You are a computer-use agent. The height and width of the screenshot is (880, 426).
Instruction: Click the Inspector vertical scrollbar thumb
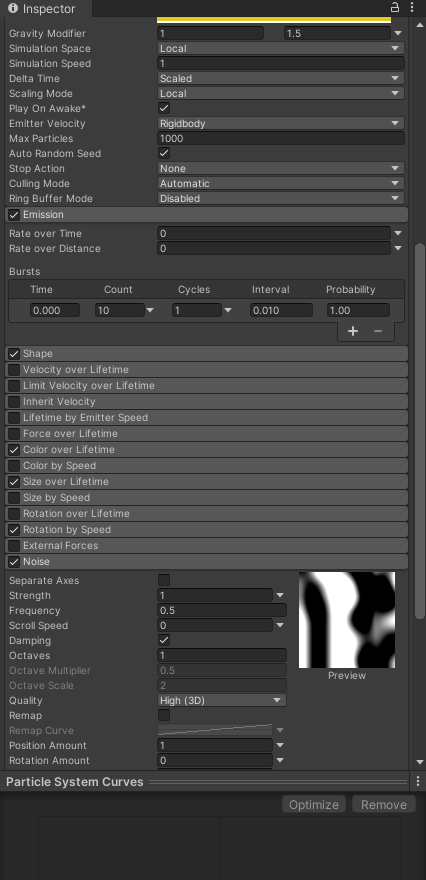[x=419, y=431]
